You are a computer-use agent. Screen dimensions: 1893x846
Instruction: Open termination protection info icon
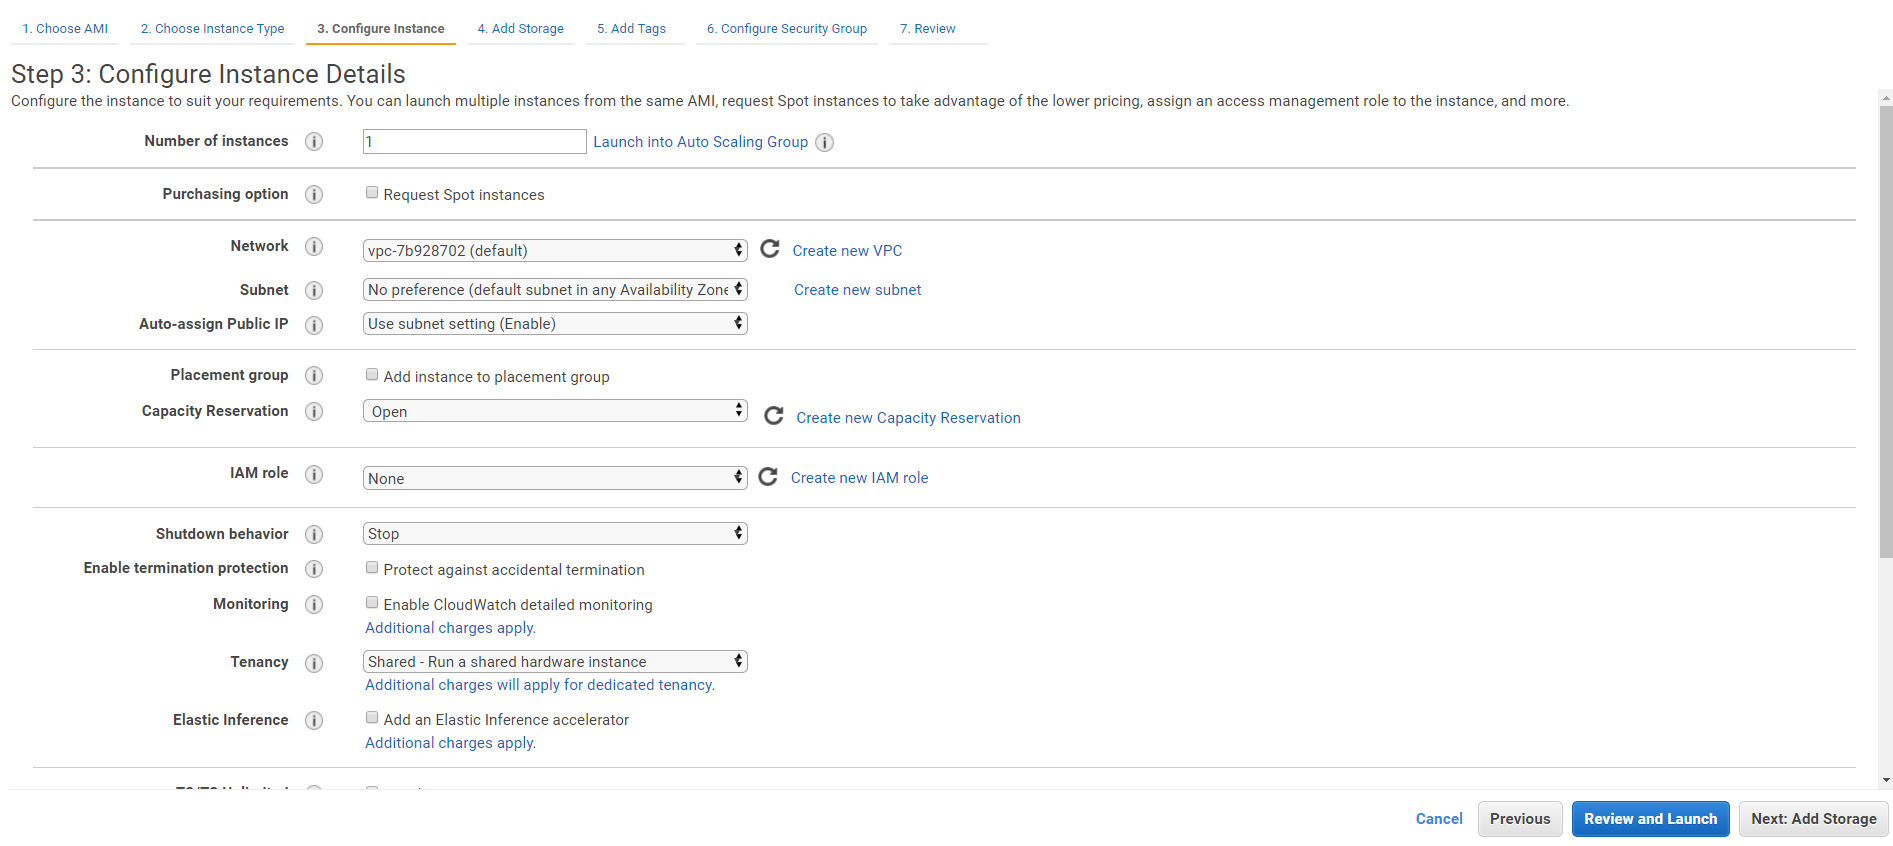tap(314, 569)
